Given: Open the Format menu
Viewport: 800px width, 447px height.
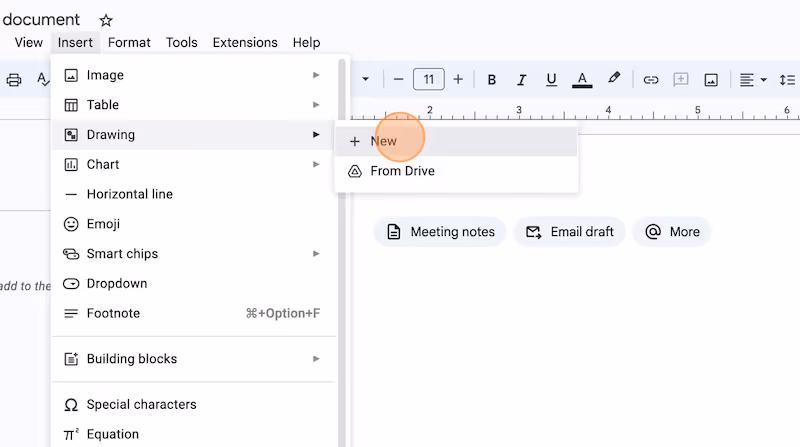Looking at the screenshot, I should (x=129, y=42).
